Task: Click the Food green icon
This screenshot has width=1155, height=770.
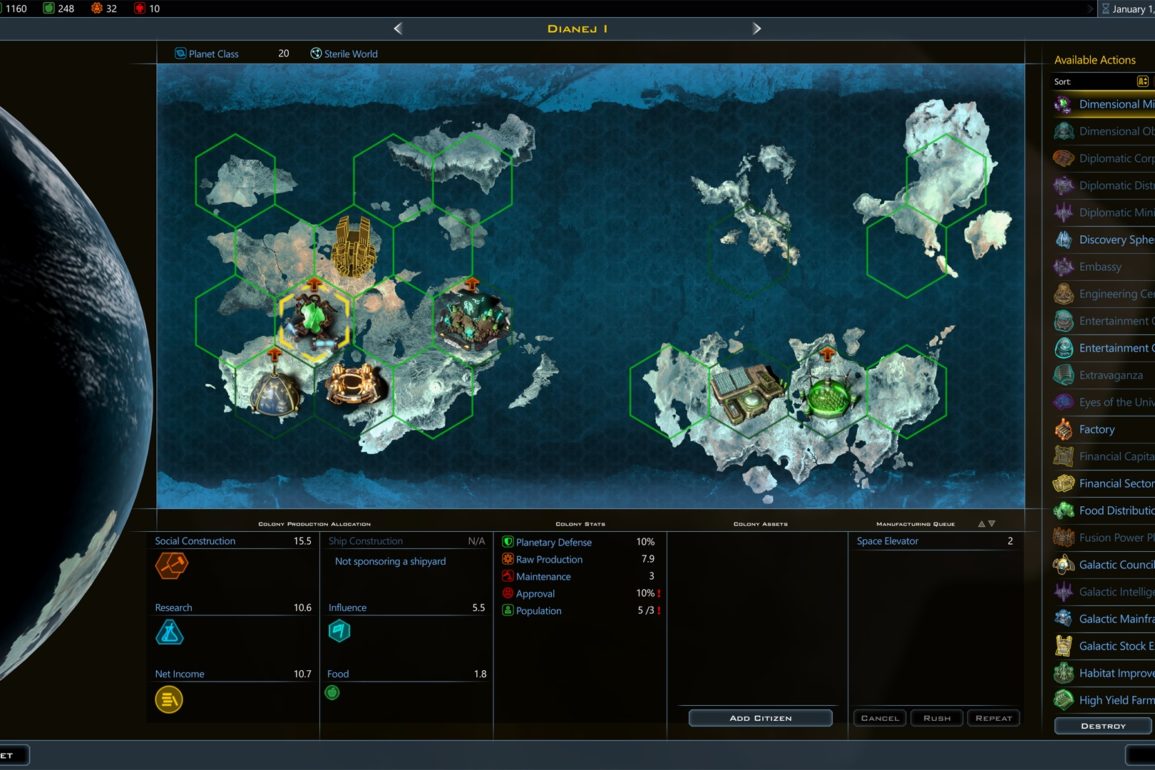Action: point(332,693)
